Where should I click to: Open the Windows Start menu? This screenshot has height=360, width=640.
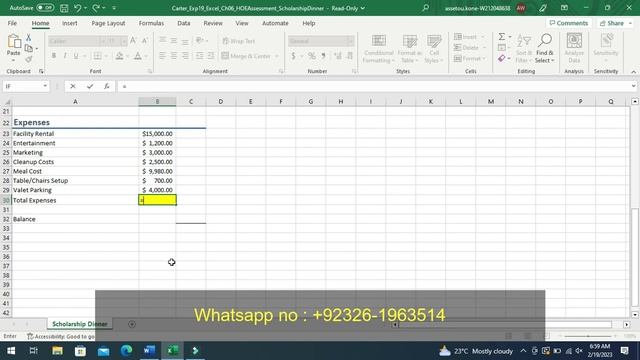tap(11, 351)
